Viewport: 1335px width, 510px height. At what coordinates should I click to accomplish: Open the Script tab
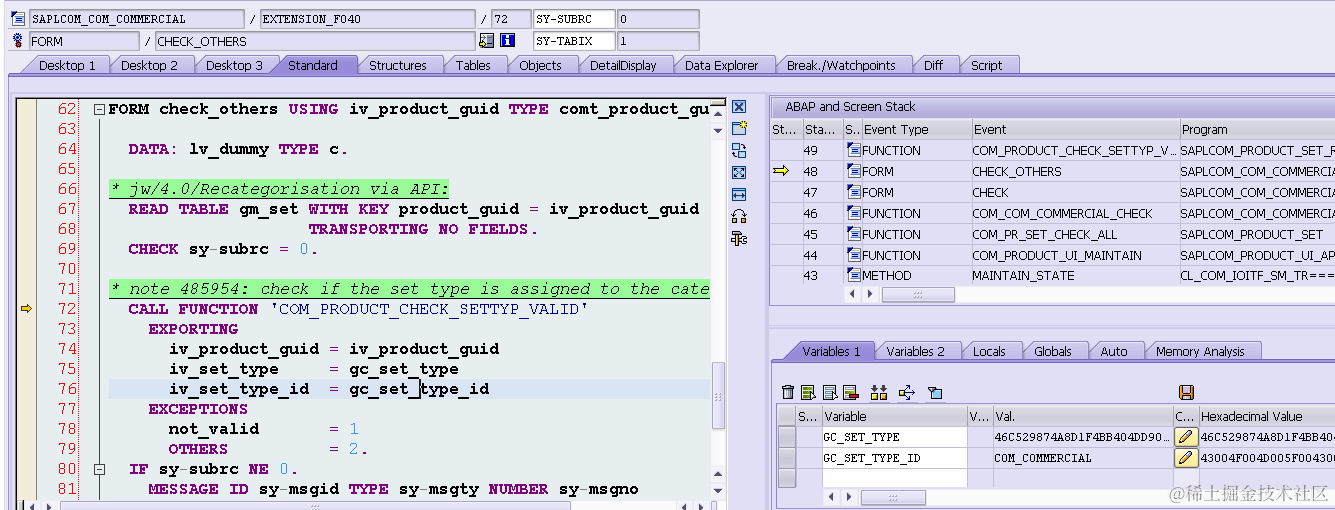(986, 65)
